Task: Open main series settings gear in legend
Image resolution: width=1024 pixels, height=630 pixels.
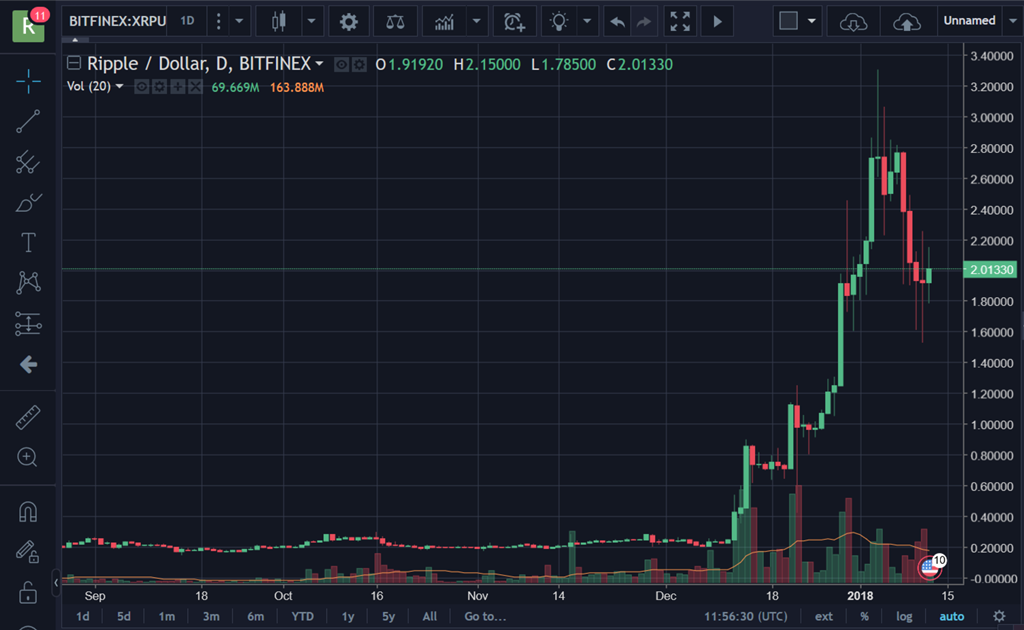Action: pos(359,65)
